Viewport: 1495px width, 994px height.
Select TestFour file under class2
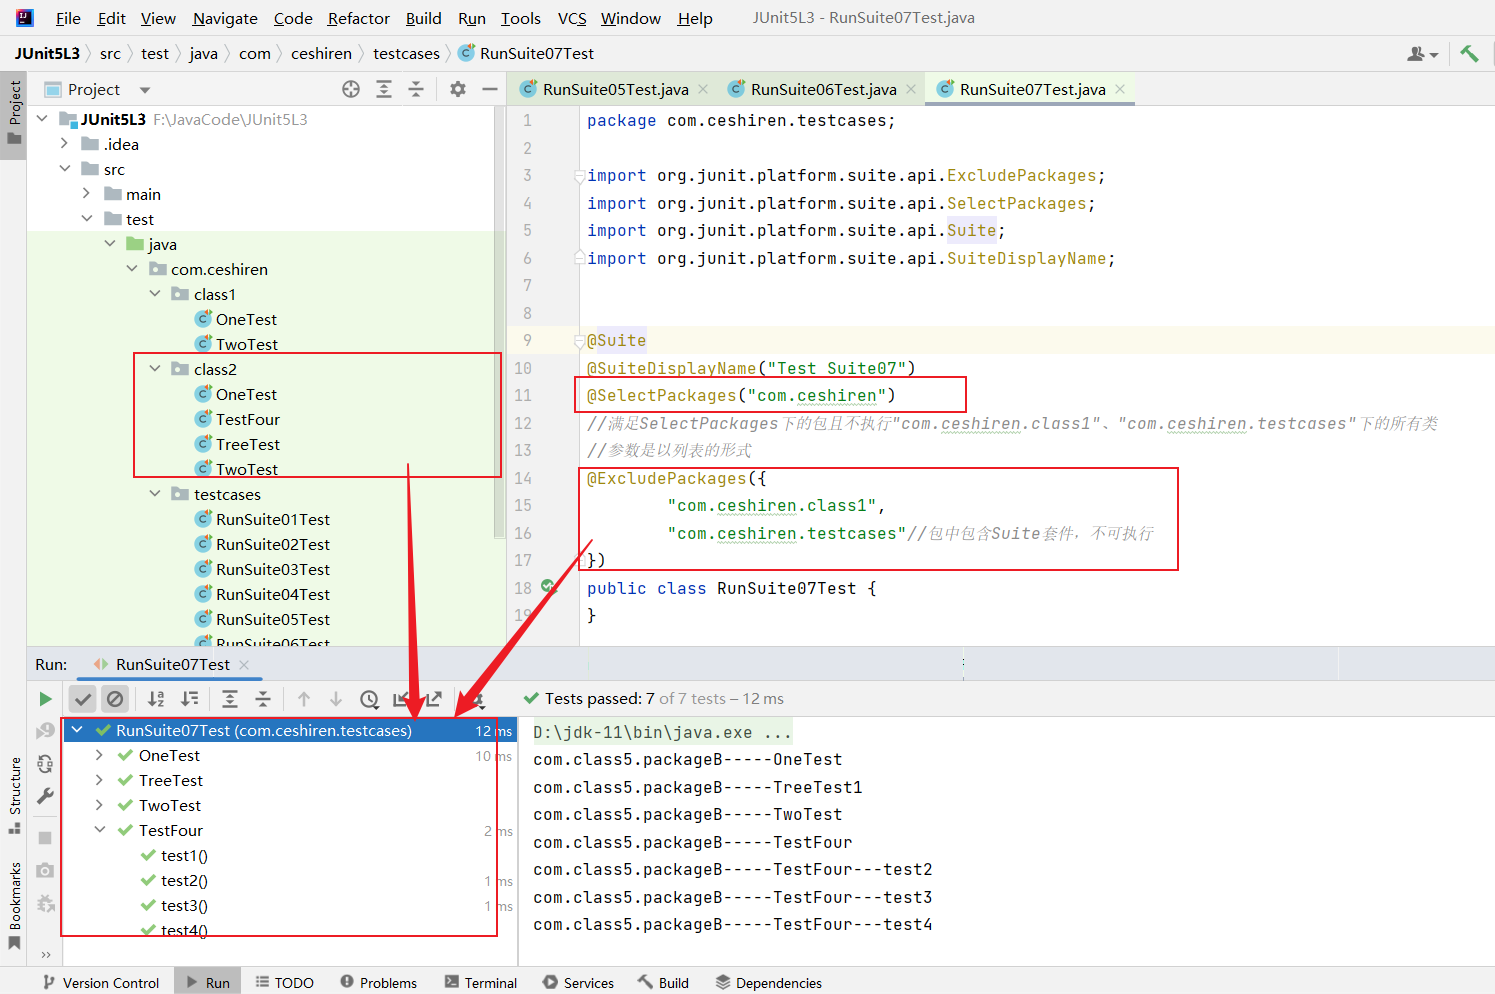[247, 419]
